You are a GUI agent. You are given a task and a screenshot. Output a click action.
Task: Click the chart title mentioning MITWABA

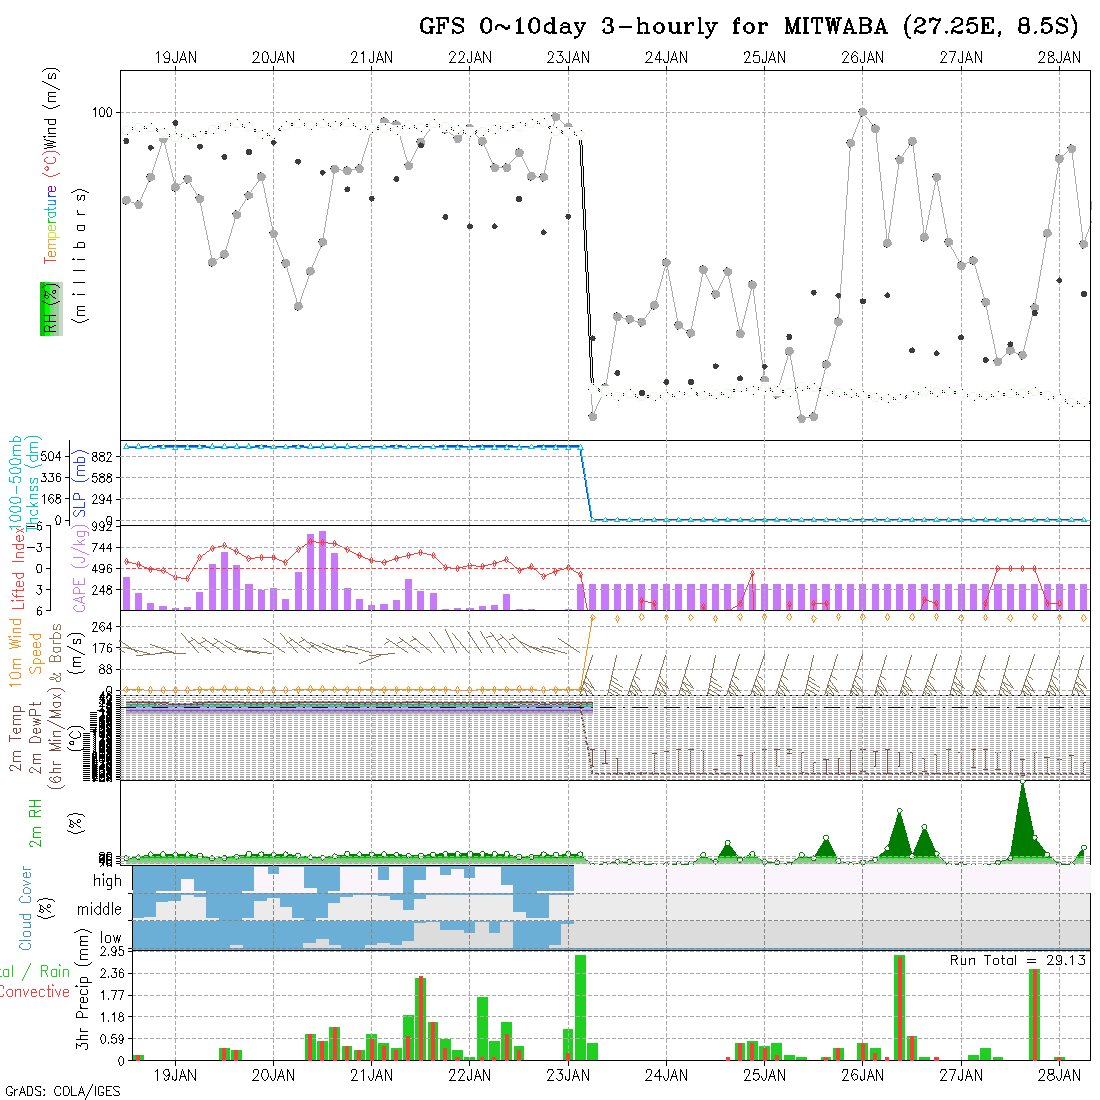(748, 27)
